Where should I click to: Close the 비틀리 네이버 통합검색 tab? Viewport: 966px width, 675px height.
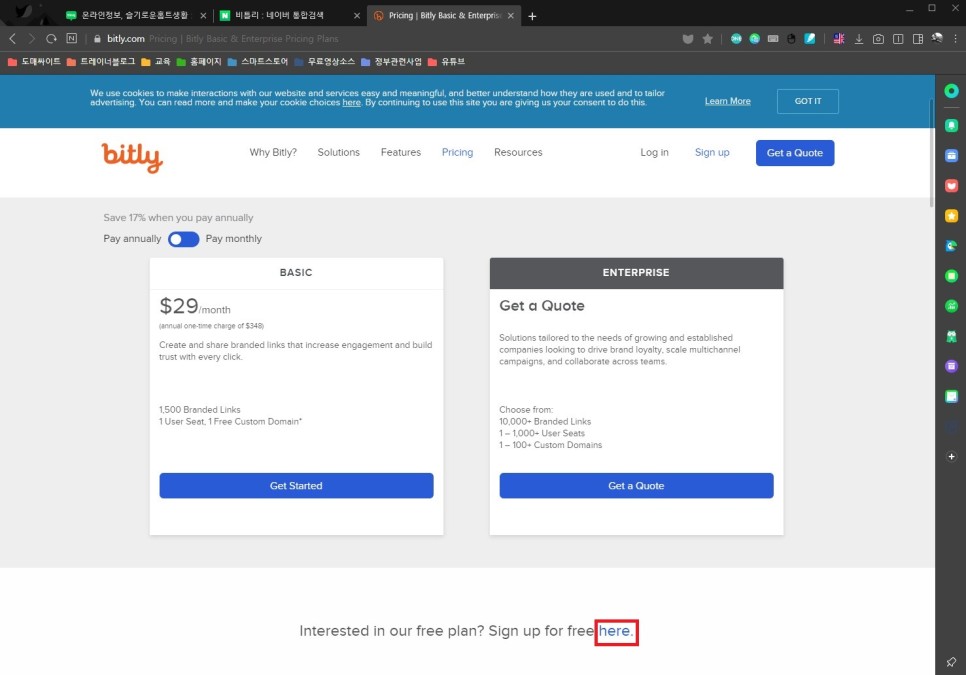[x=357, y=16]
